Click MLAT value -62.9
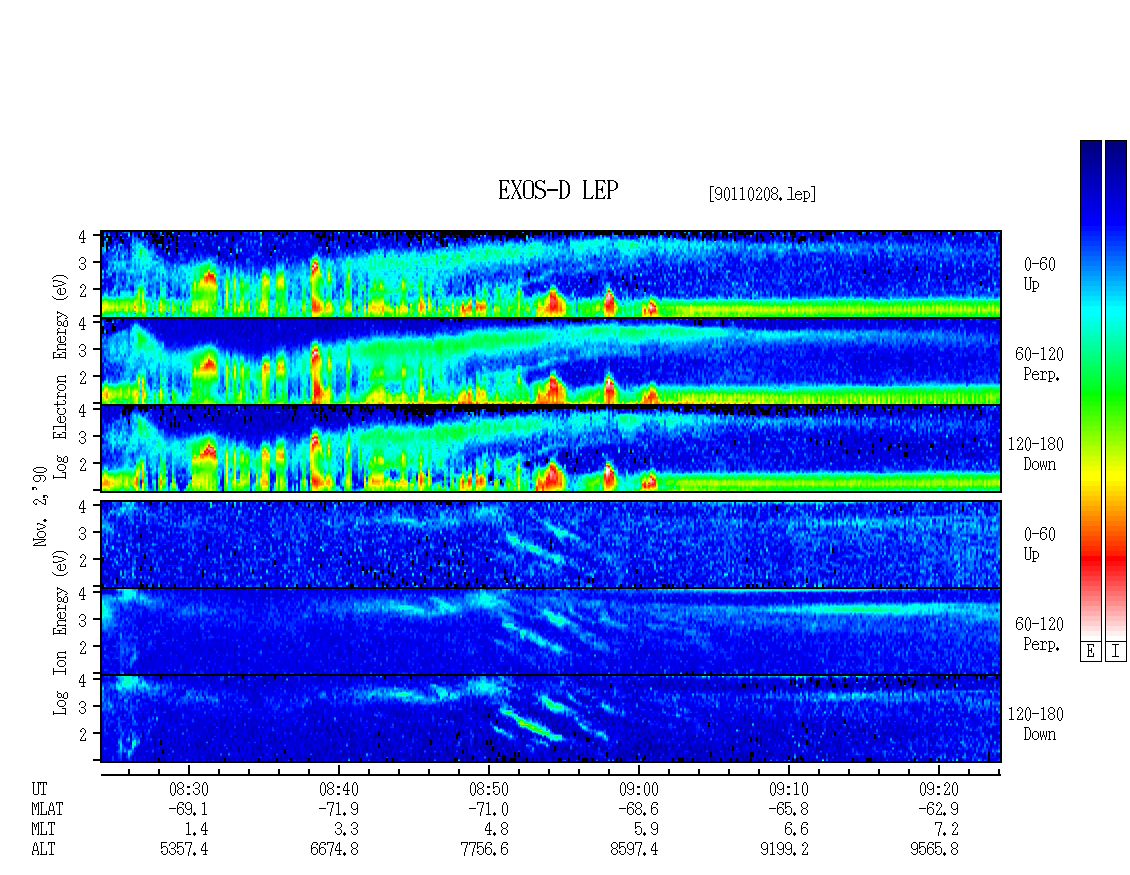This screenshot has width=1130, height=875. [938, 809]
